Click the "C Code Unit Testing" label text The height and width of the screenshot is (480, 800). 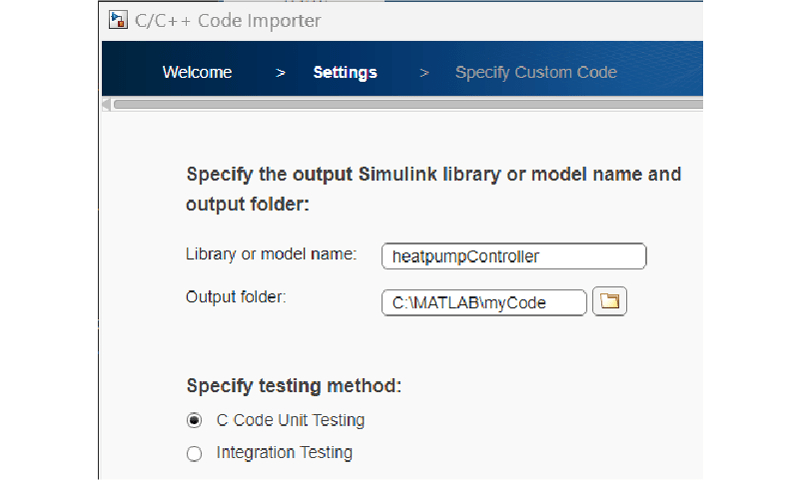click(290, 420)
